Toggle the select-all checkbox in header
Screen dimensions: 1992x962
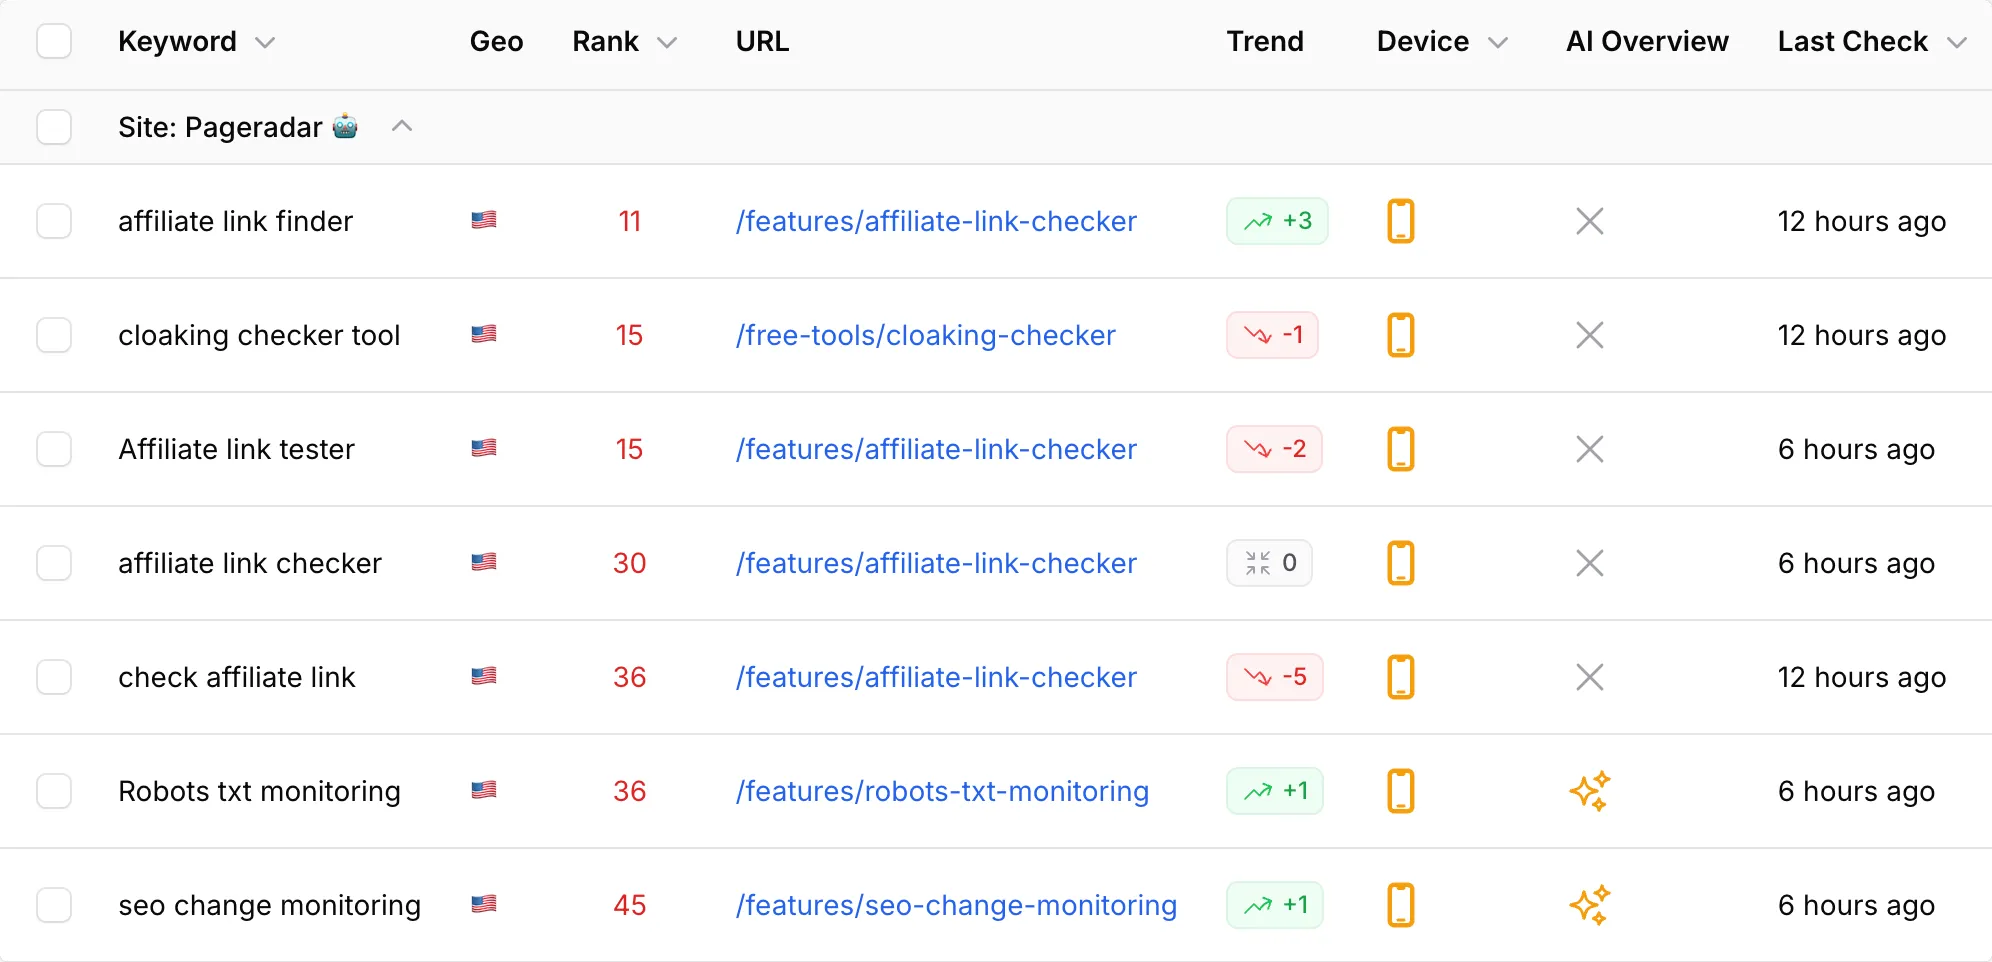54,41
